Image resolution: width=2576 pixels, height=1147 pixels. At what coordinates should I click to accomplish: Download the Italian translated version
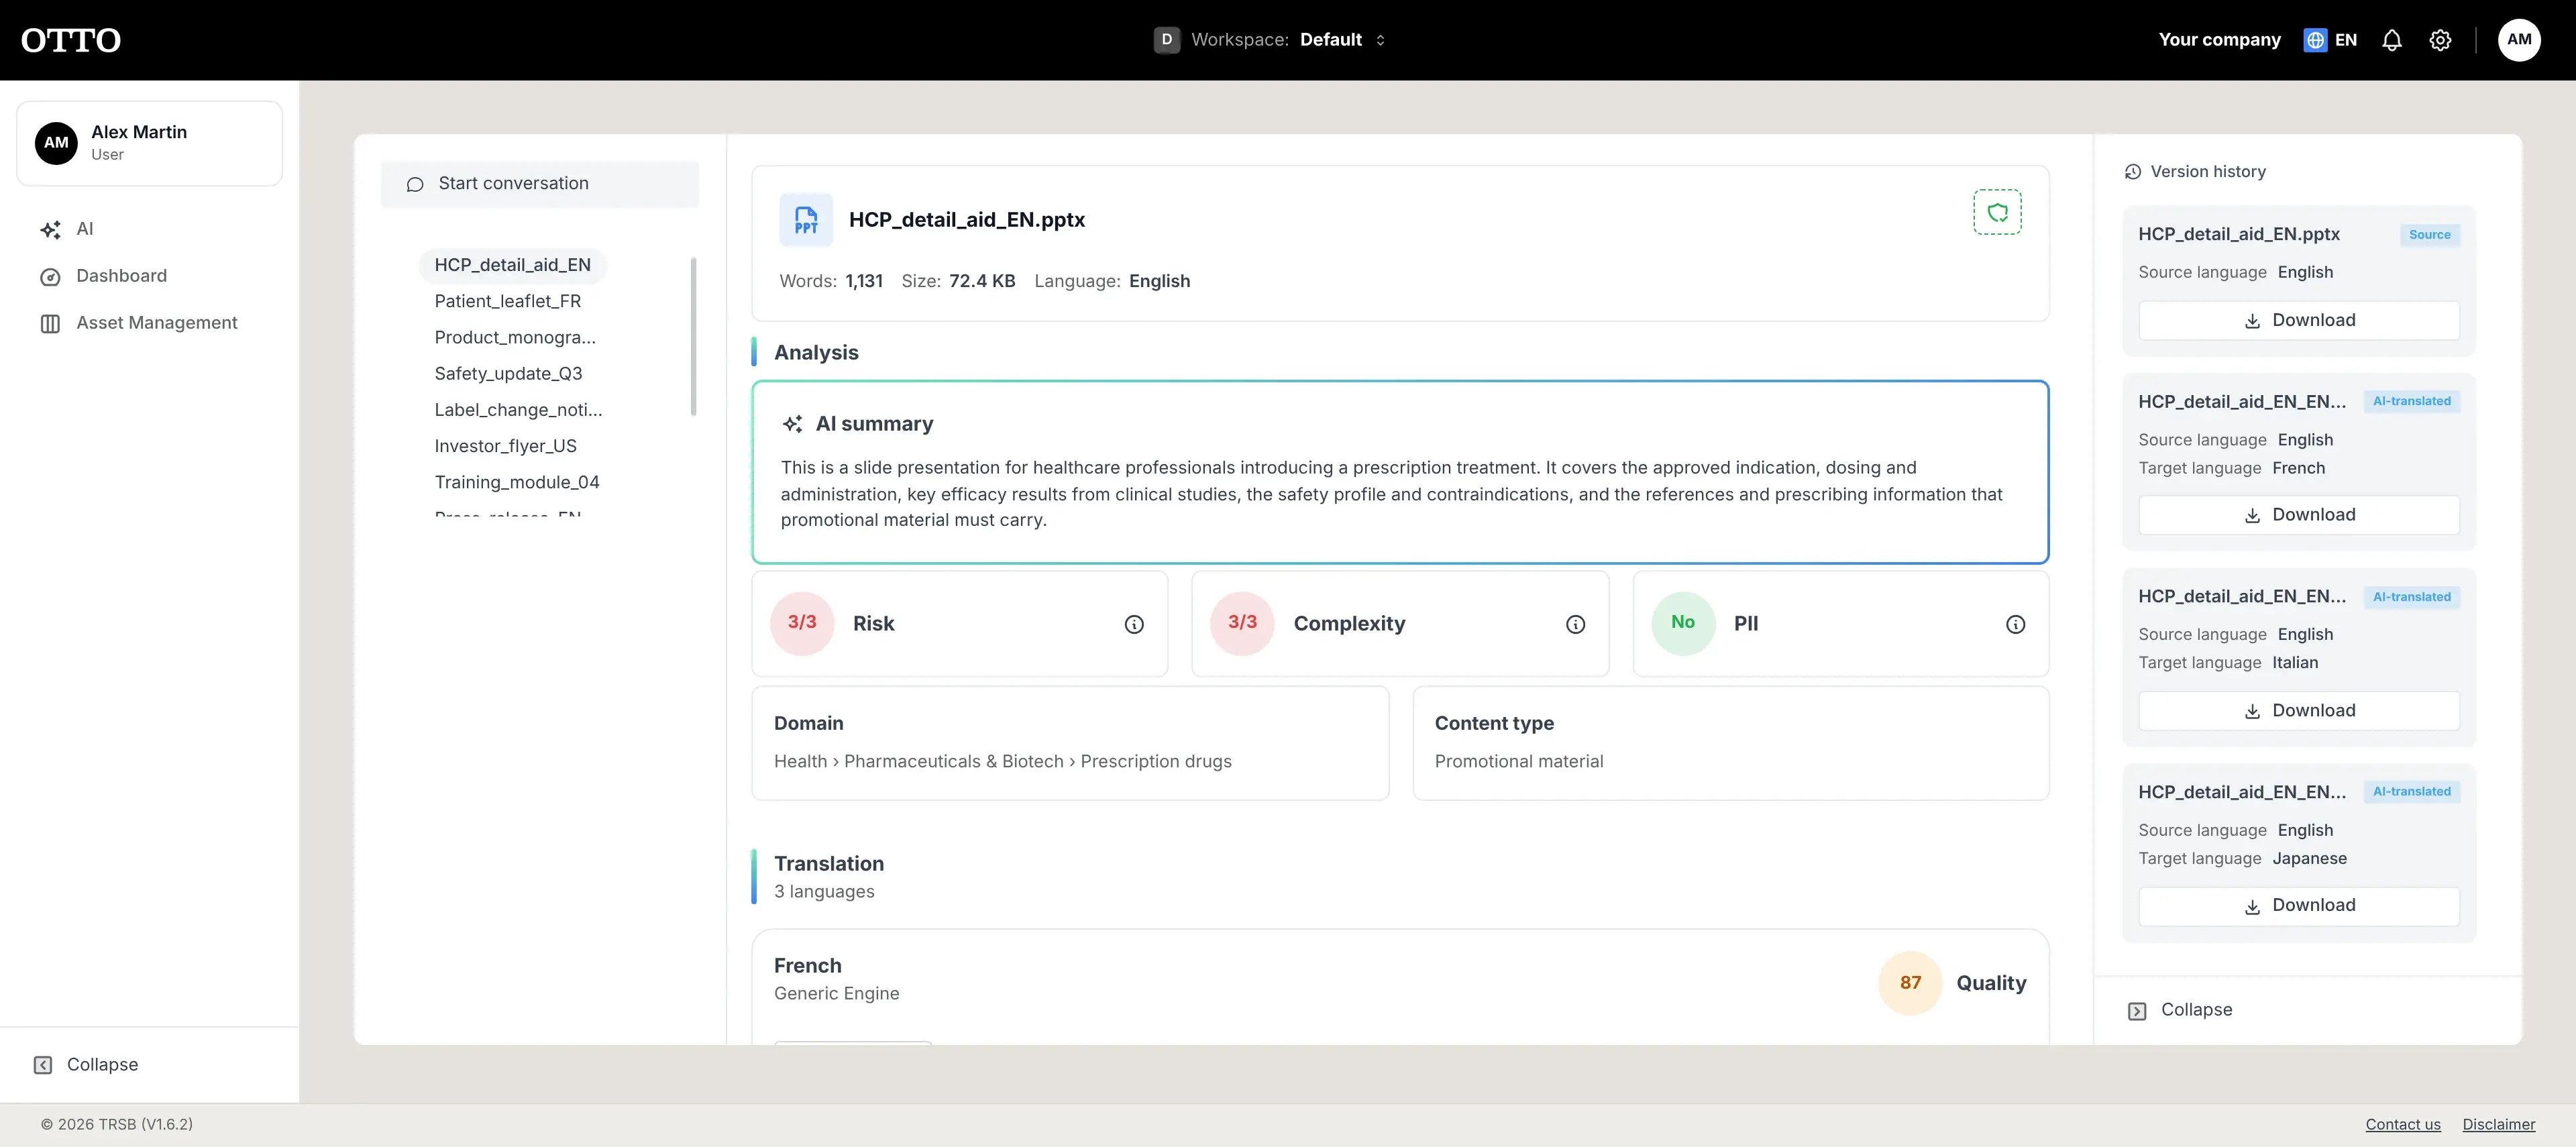click(x=2299, y=711)
